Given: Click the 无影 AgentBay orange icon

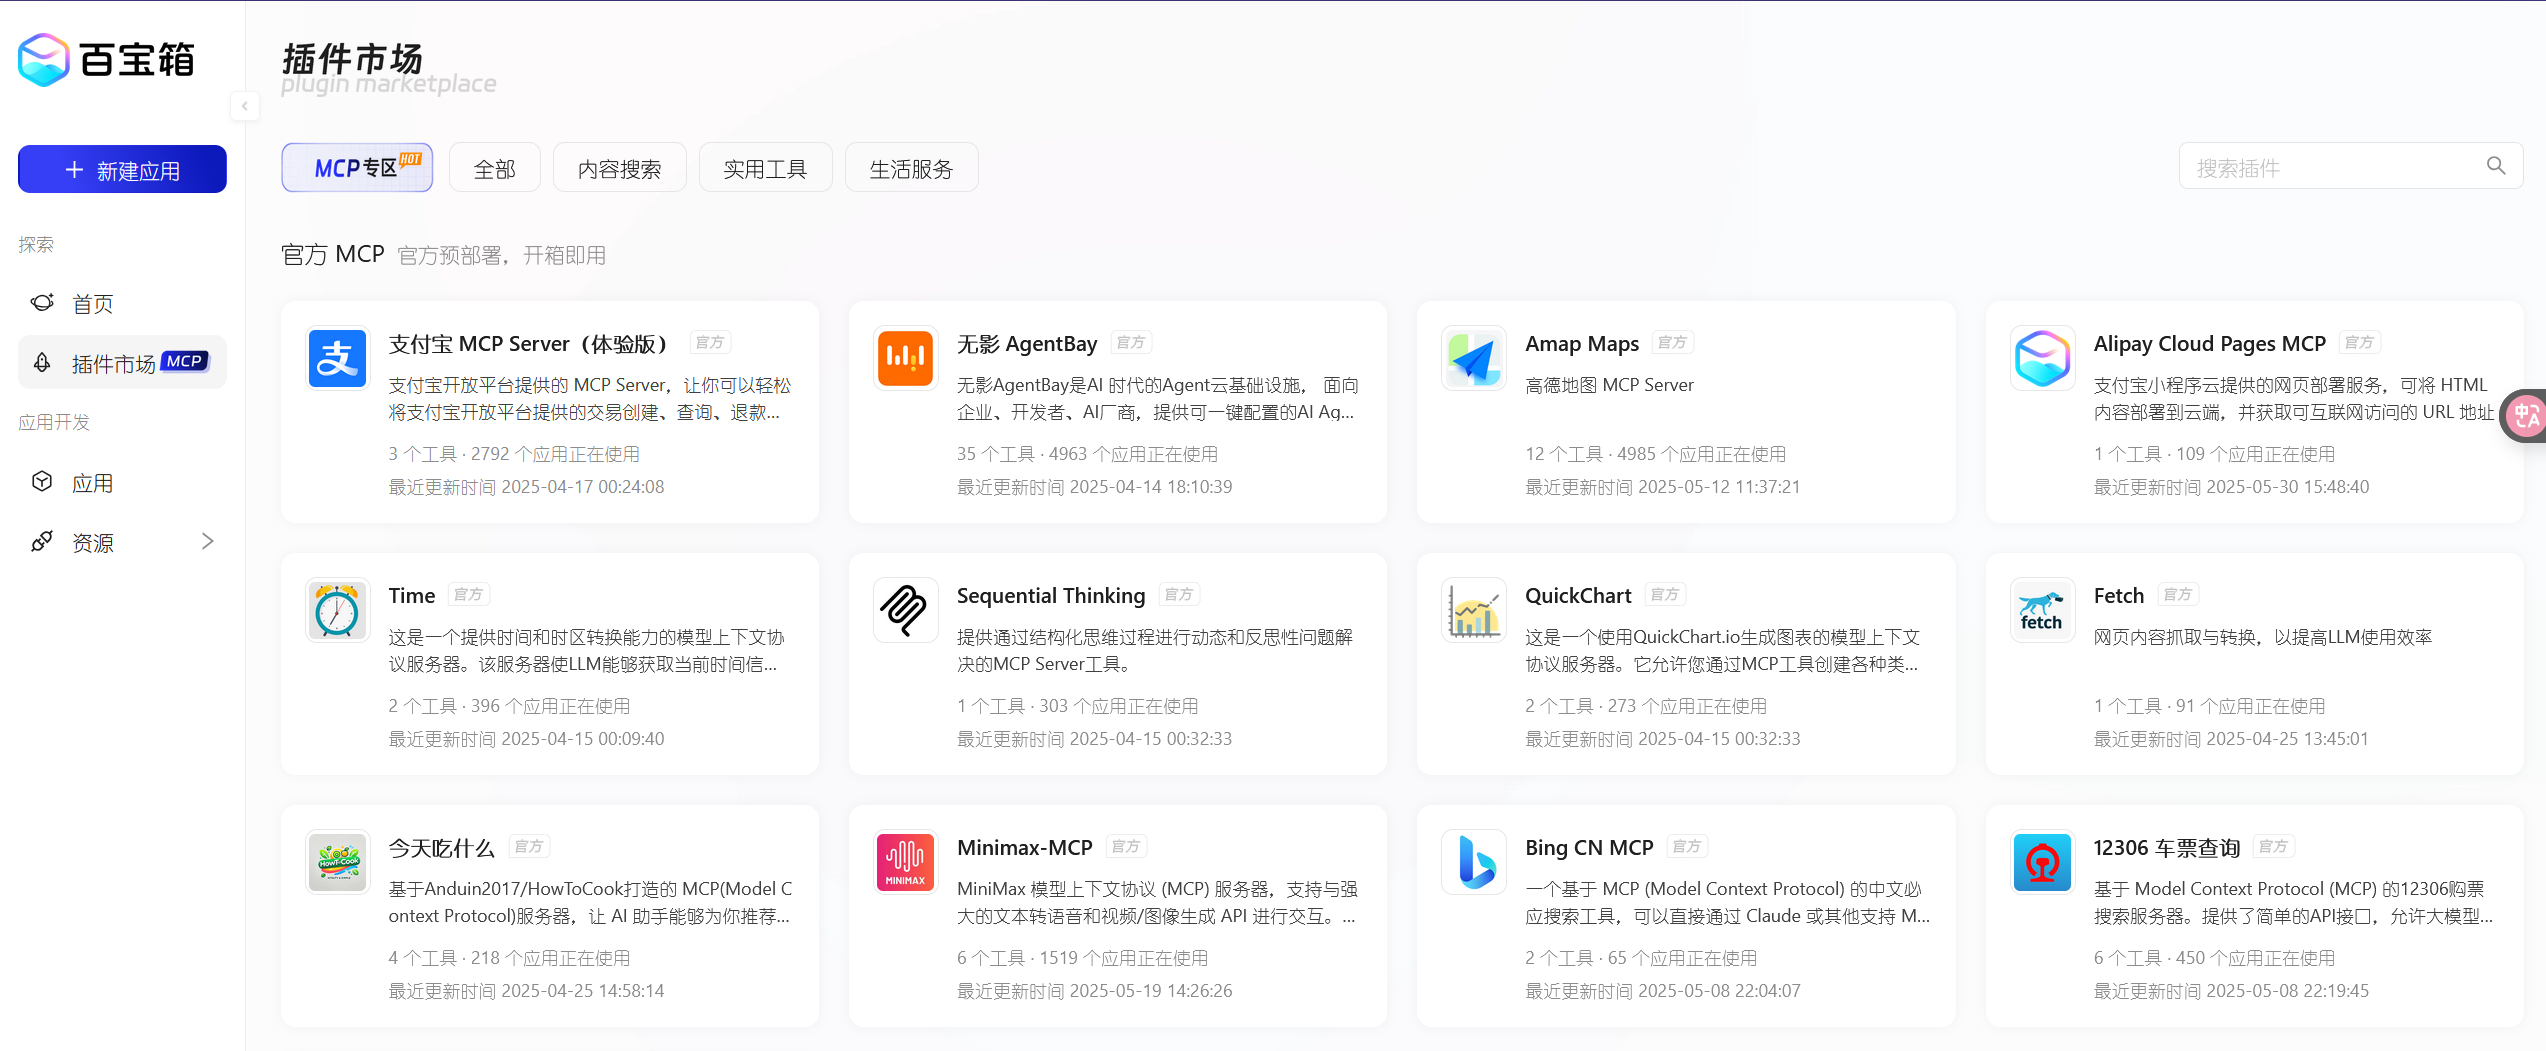Looking at the screenshot, I should [x=906, y=358].
